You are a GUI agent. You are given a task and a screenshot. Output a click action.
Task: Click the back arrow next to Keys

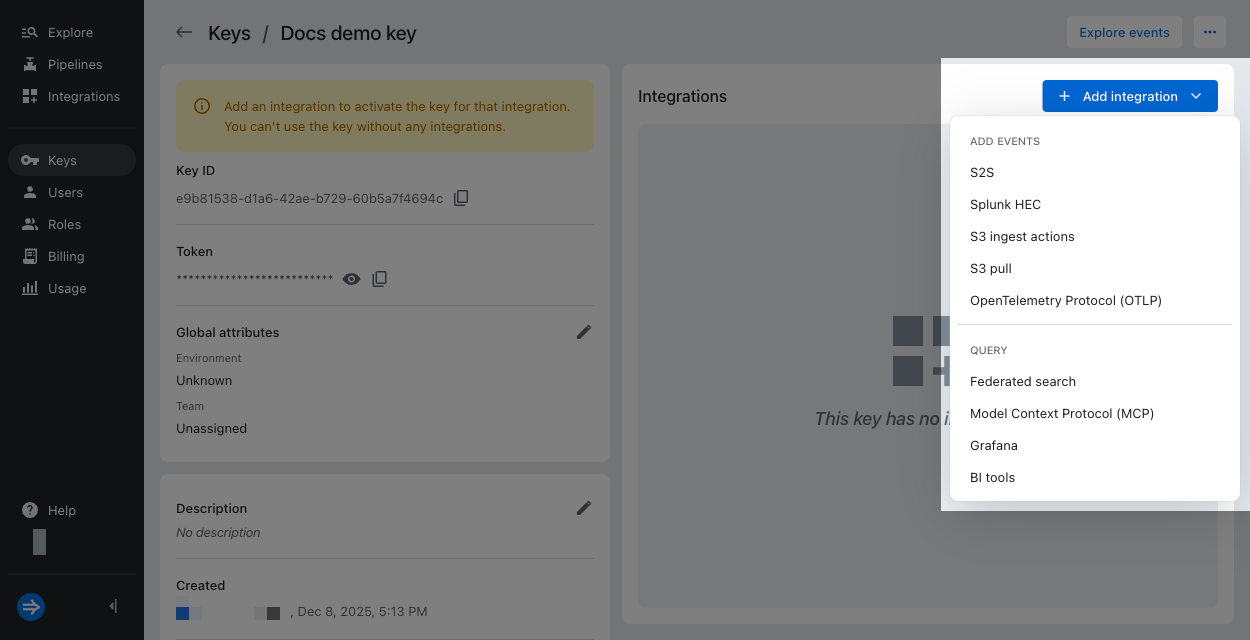coord(184,32)
